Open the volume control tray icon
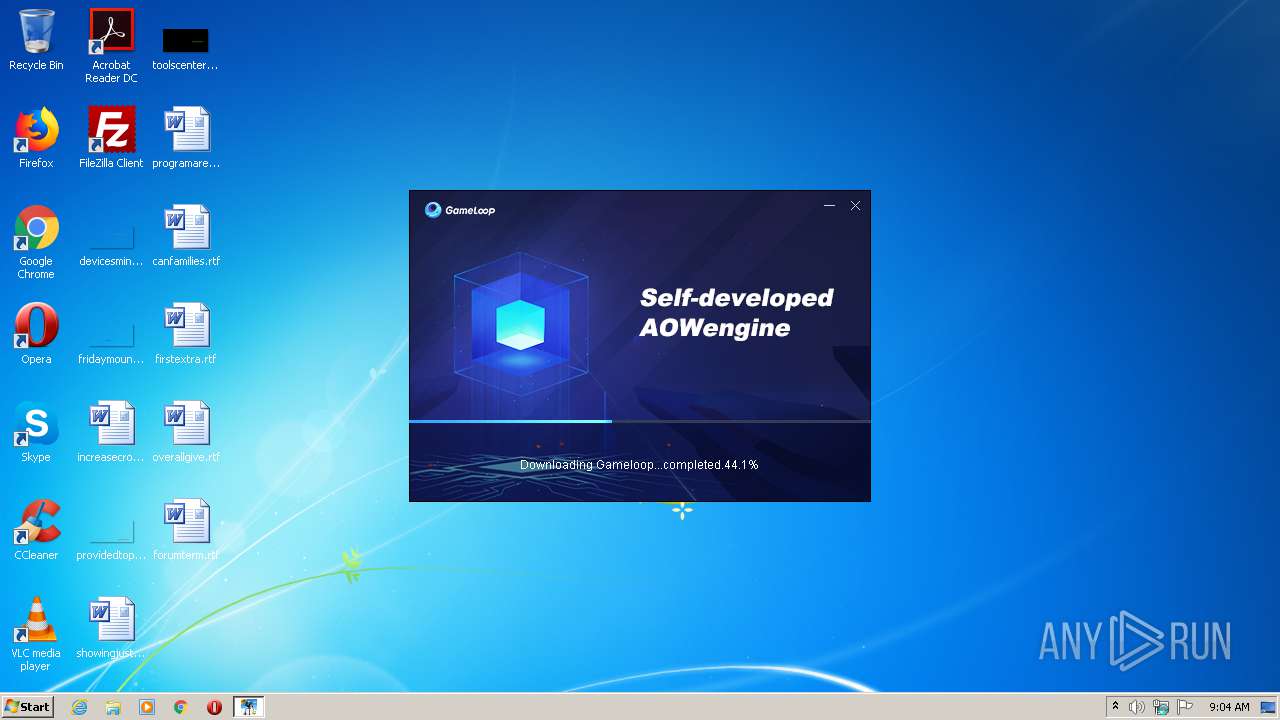The image size is (1280, 720). 1137,707
